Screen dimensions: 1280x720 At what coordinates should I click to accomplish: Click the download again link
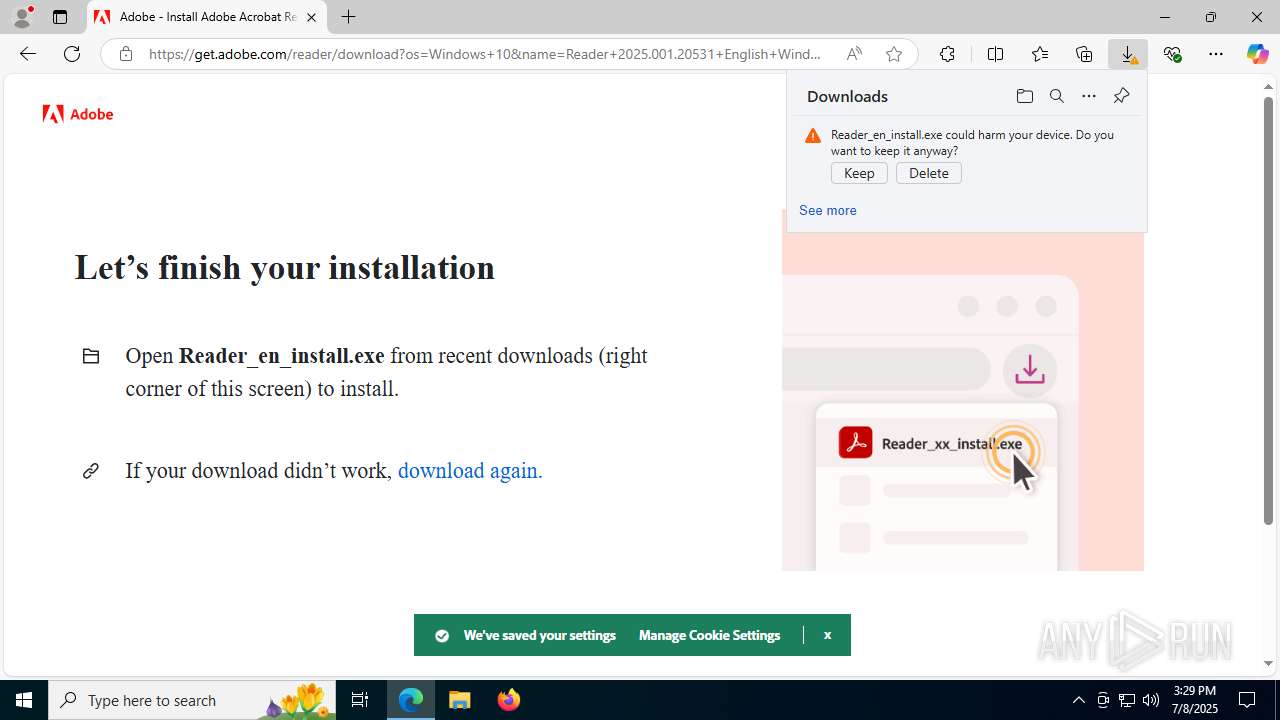[x=470, y=471]
